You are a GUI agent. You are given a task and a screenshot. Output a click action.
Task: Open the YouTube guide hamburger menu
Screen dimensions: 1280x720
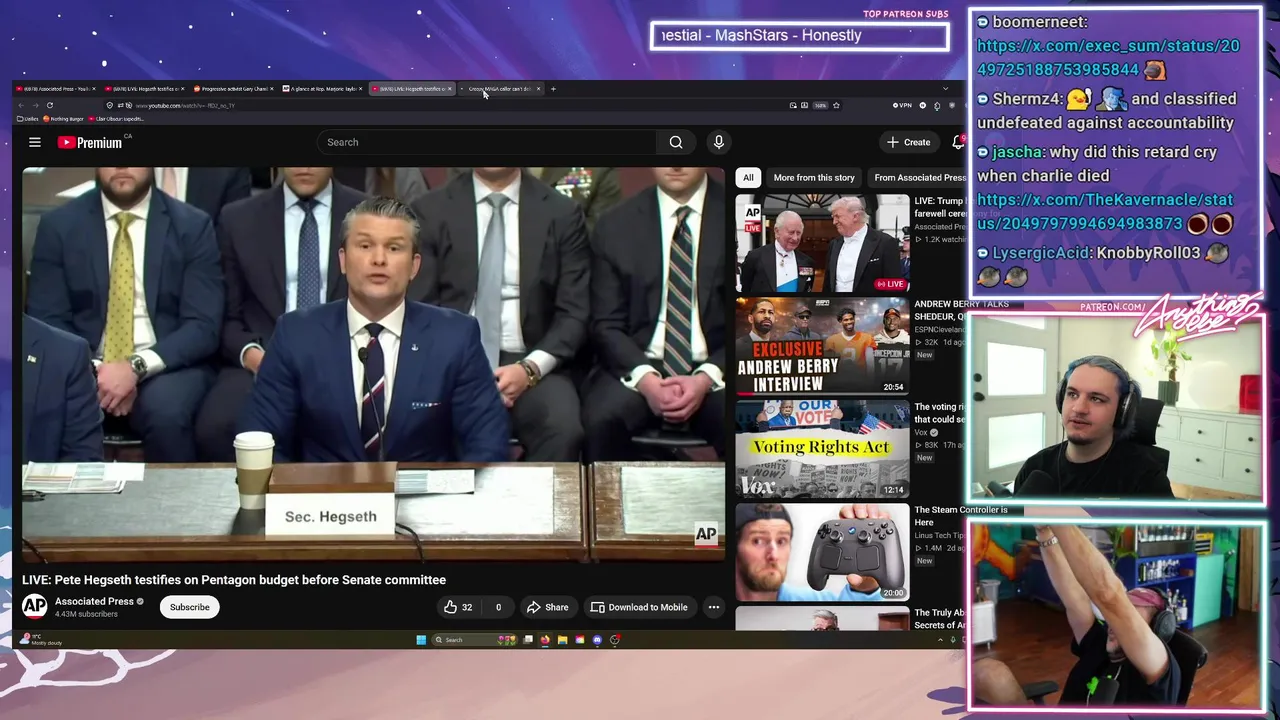(x=35, y=142)
